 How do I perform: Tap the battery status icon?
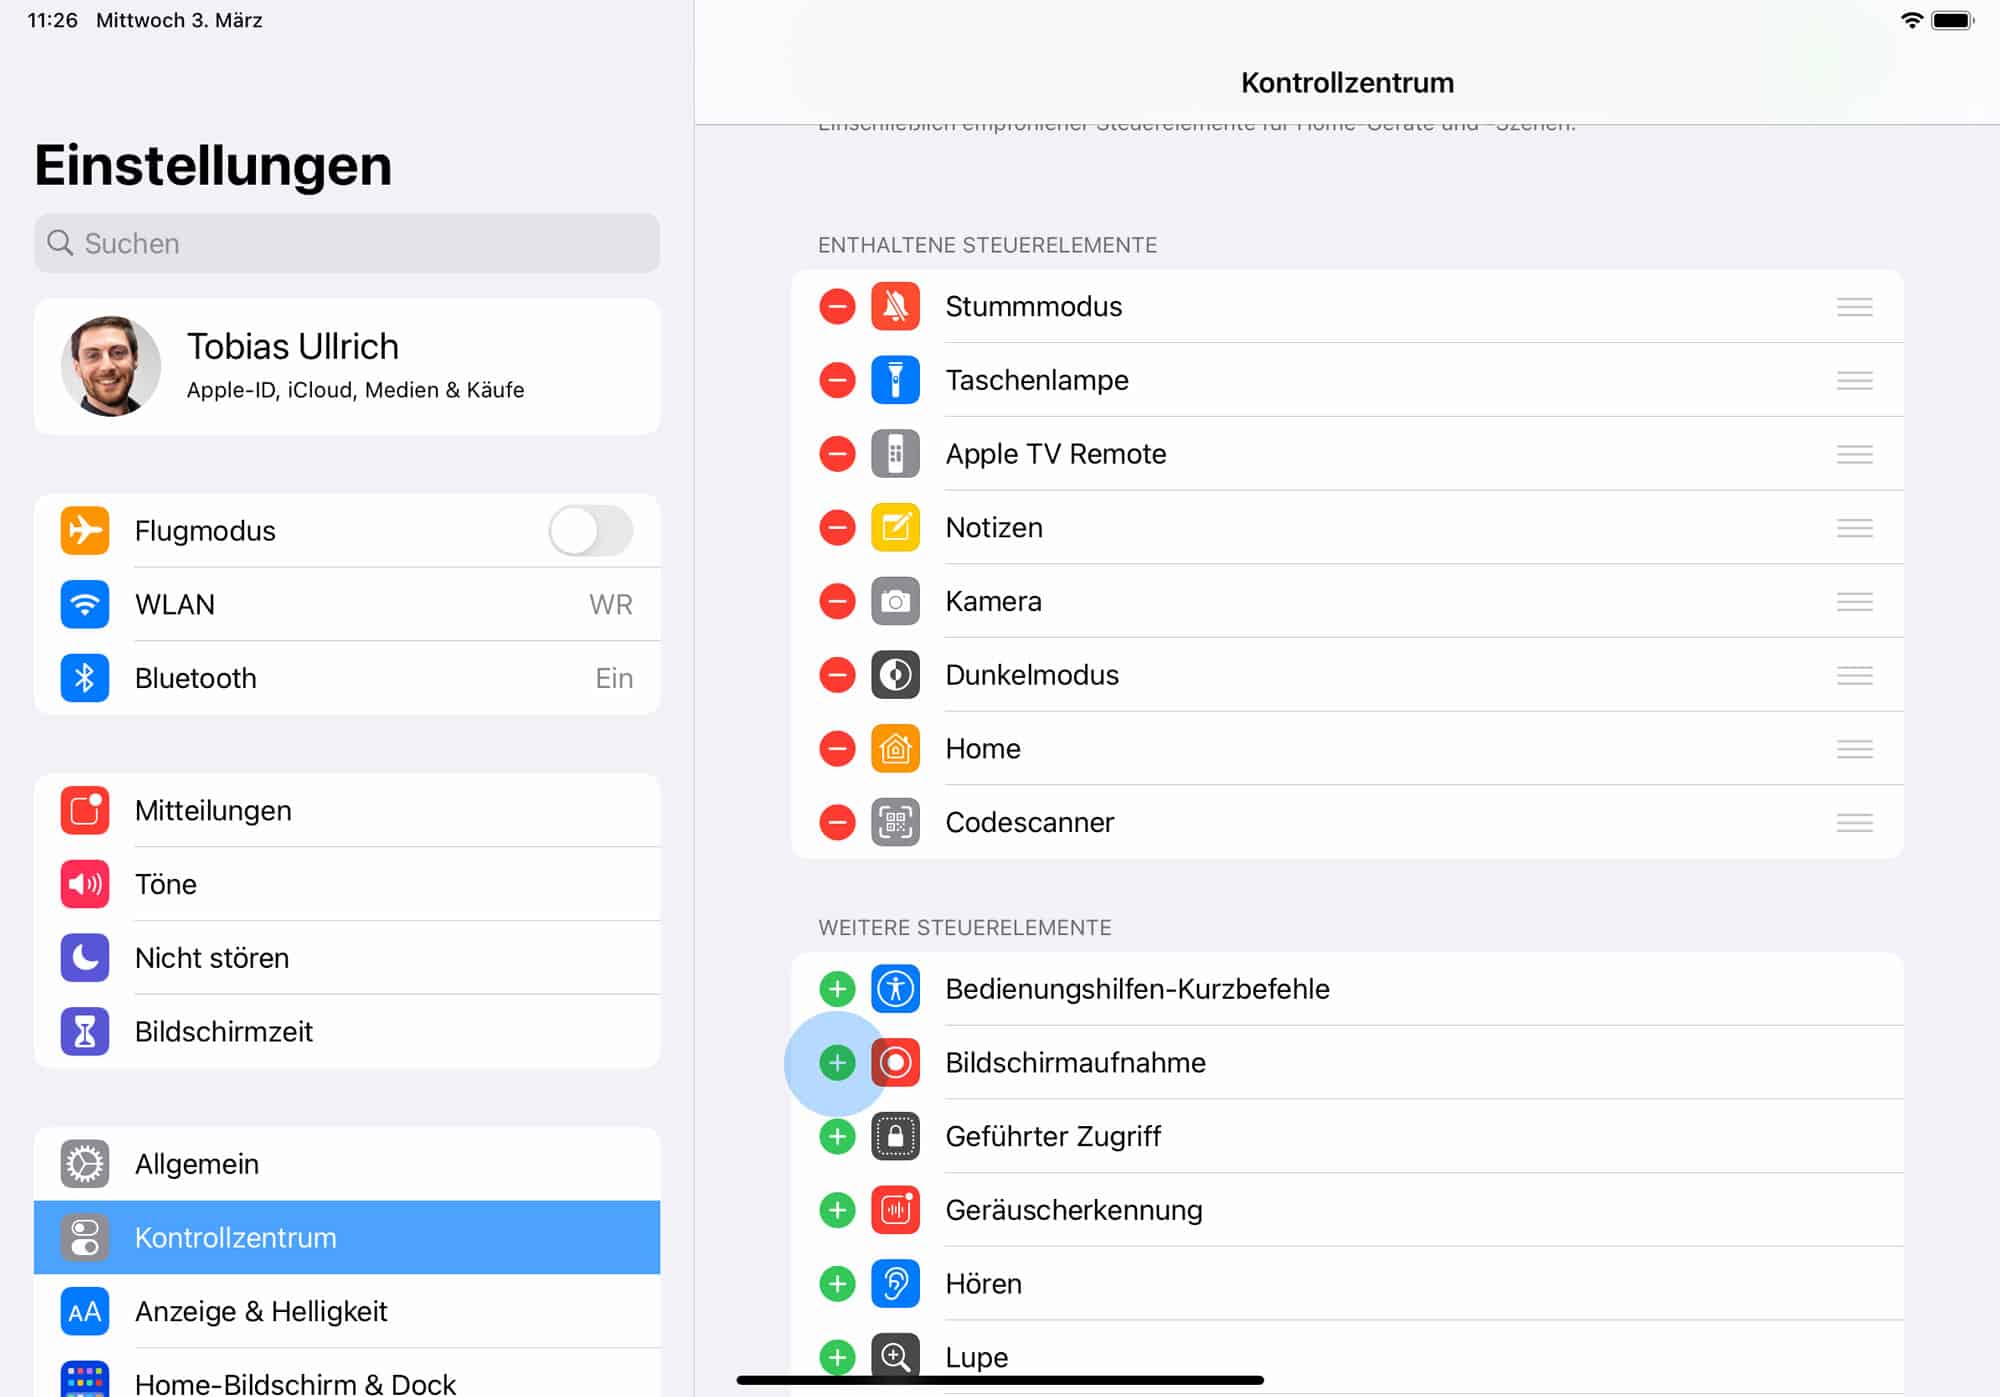pos(1953,20)
